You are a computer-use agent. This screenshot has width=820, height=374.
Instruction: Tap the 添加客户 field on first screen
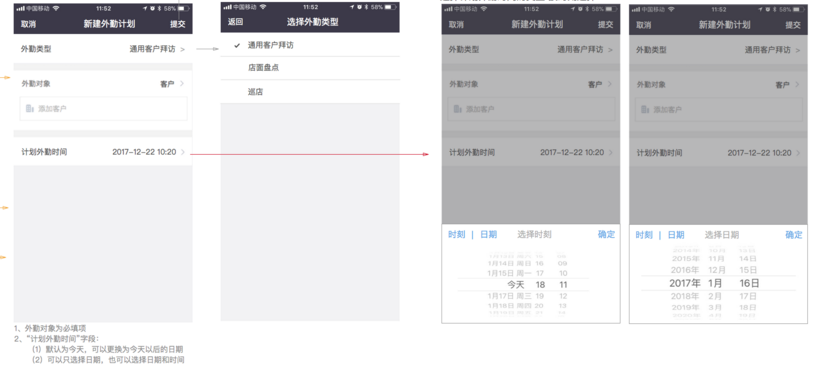(x=104, y=109)
